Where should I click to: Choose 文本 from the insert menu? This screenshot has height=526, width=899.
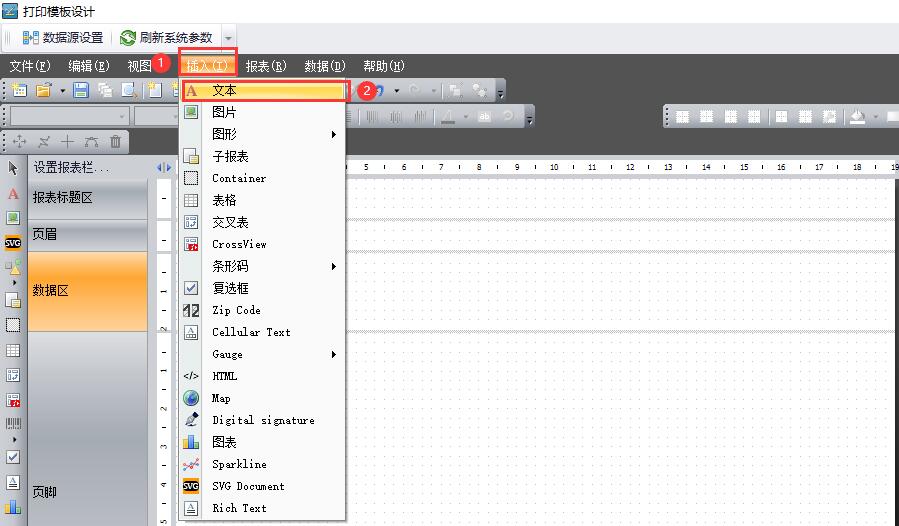coord(224,91)
